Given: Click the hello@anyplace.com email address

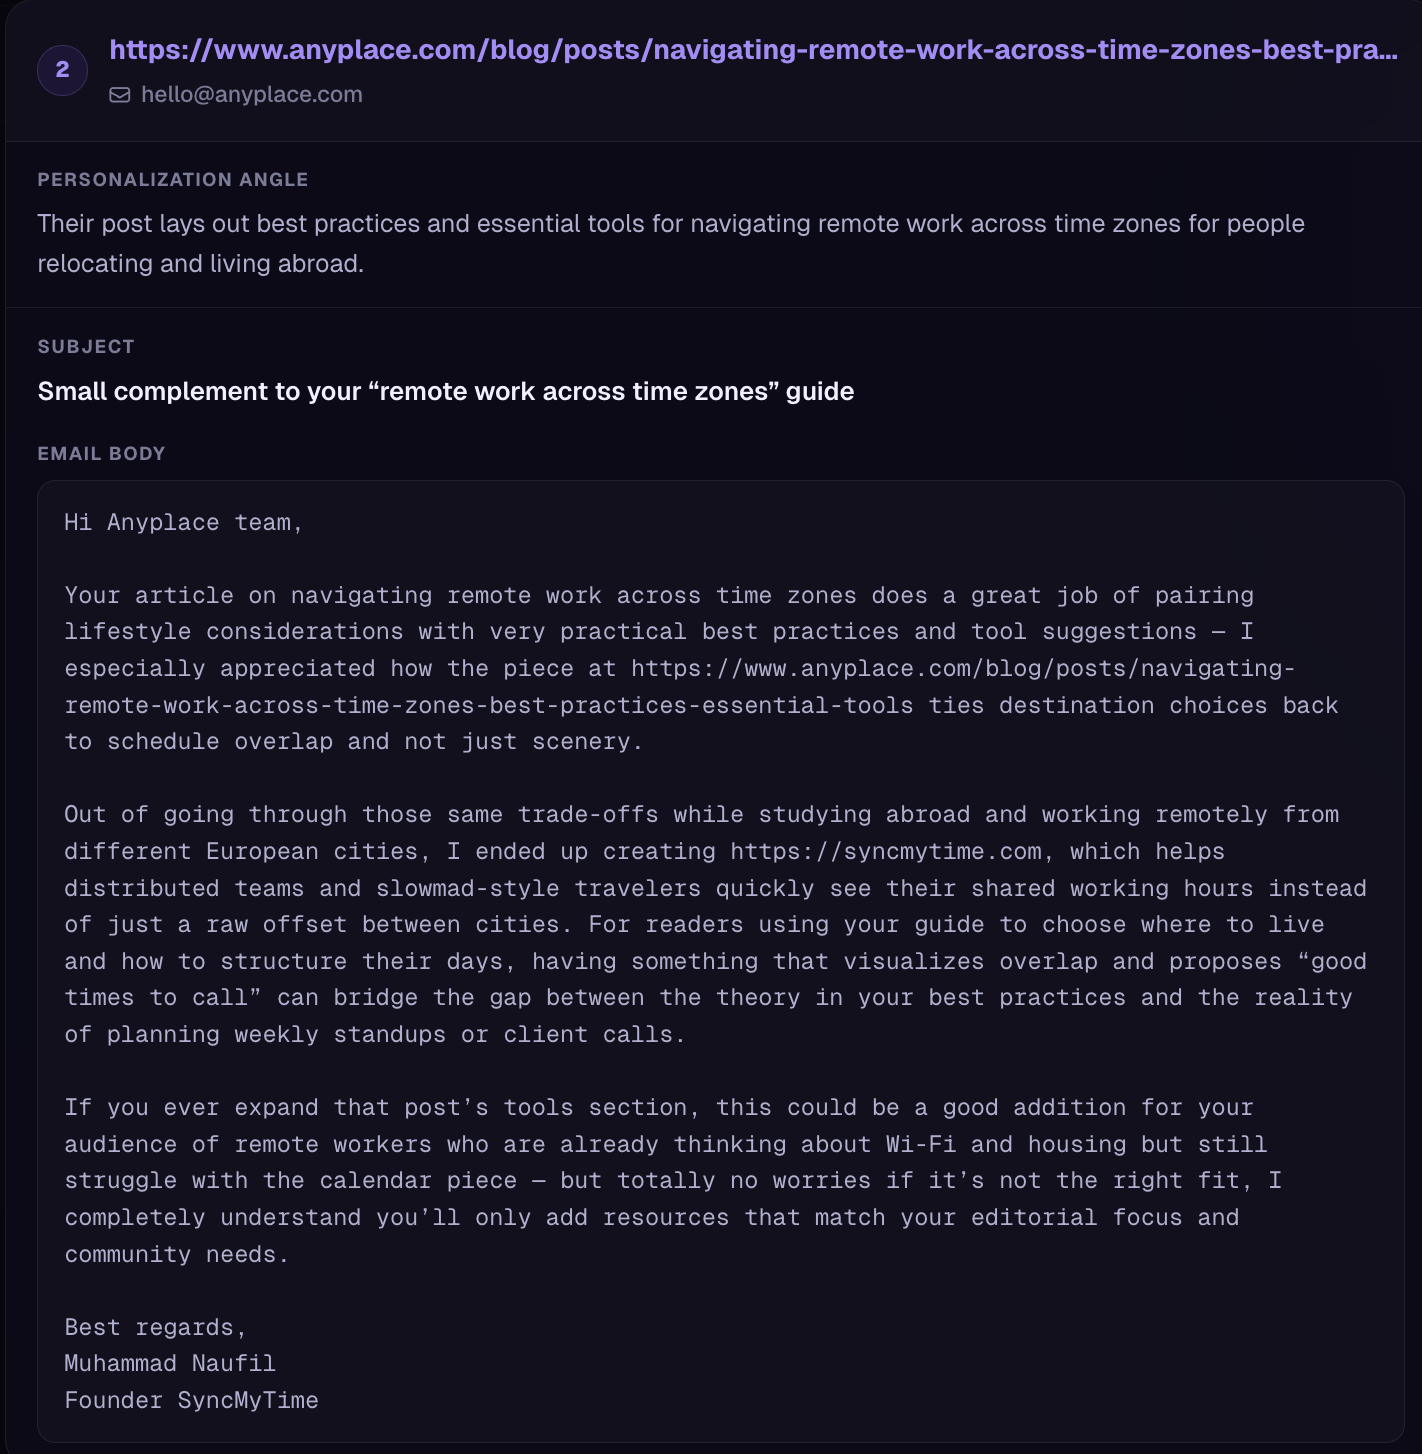Looking at the screenshot, I should [x=251, y=95].
